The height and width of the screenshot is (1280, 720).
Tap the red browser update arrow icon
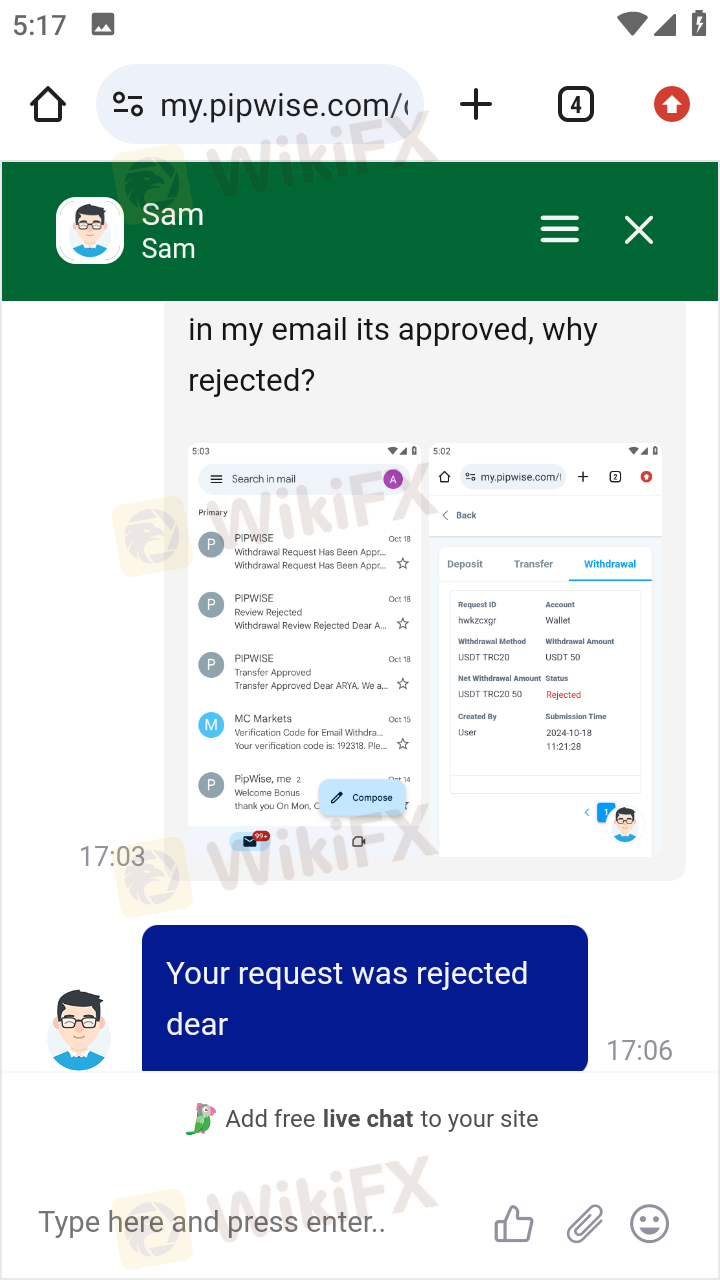click(672, 104)
